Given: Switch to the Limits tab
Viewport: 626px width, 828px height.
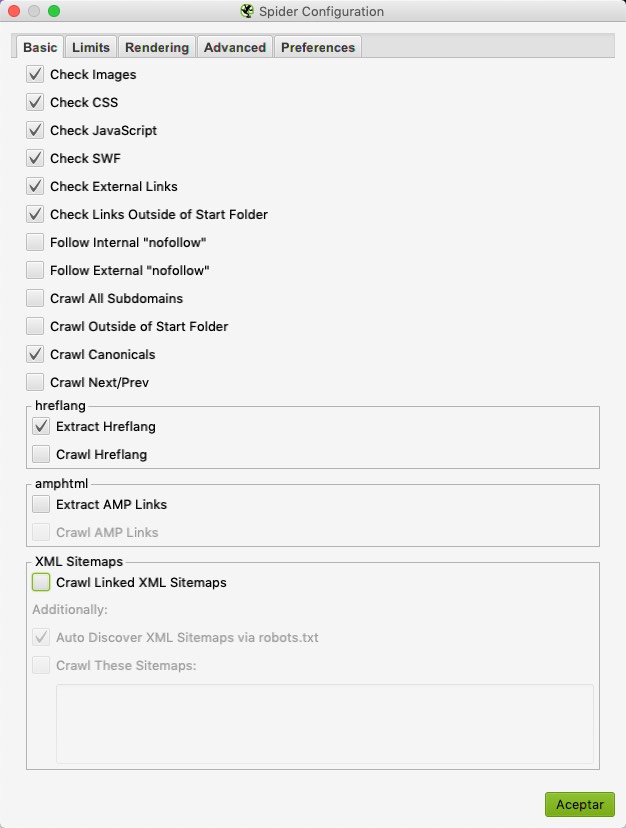Looking at the screenshot, I should [x=91, y=47].
